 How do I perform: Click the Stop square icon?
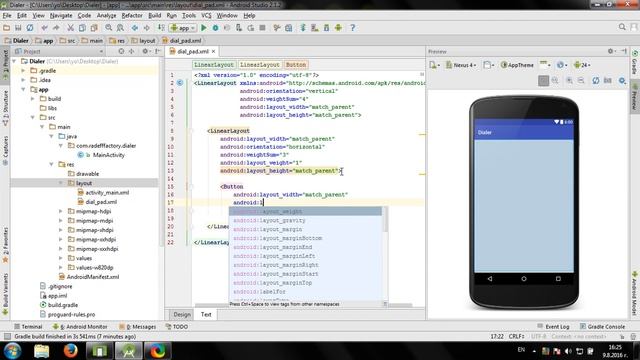click(262, 28)
